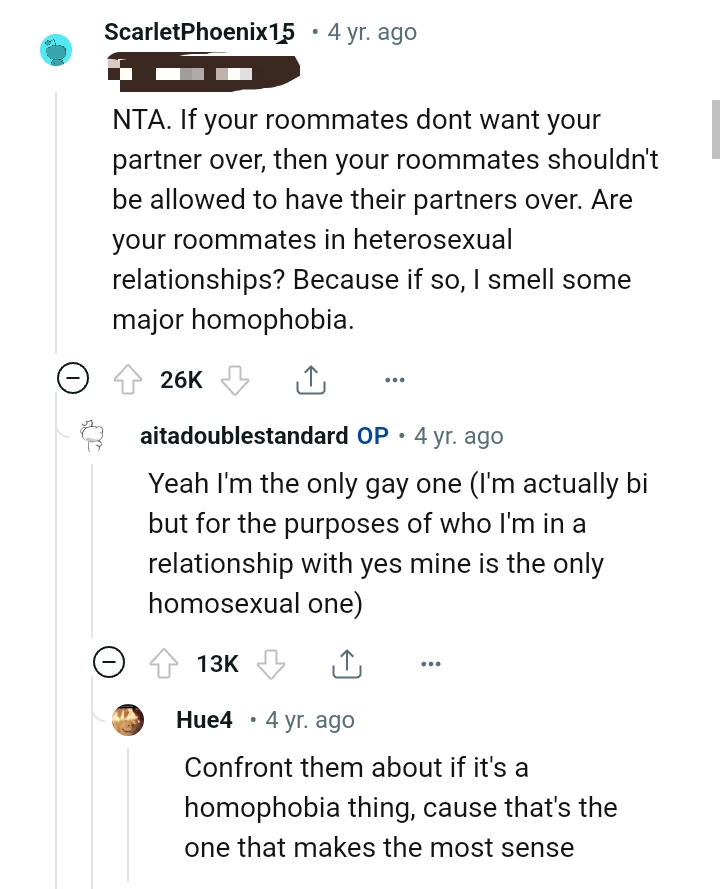Open more options for ScarletPhoenix15's comment
Viewport: 720px width, 889px height.
point(394,378)
